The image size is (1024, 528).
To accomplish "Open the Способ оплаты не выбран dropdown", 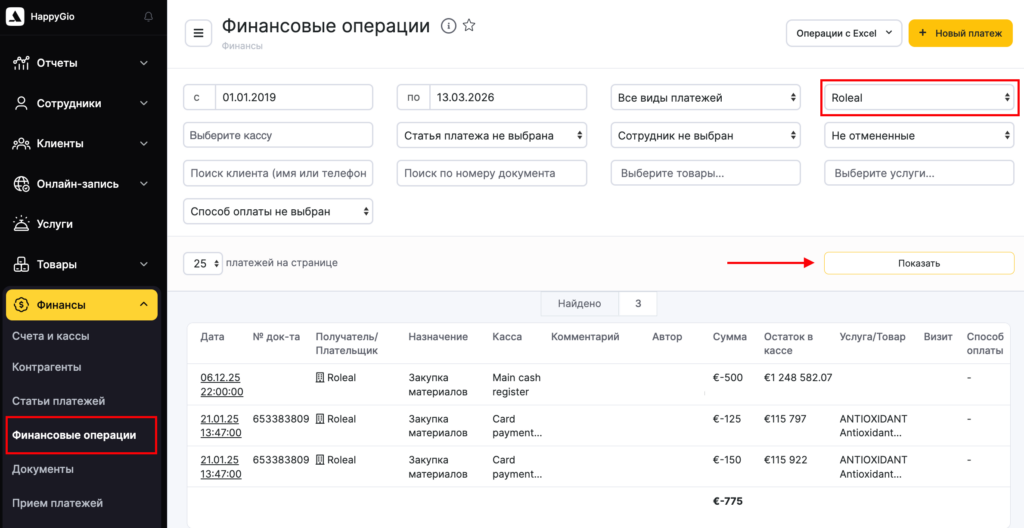I will [278, 211].
